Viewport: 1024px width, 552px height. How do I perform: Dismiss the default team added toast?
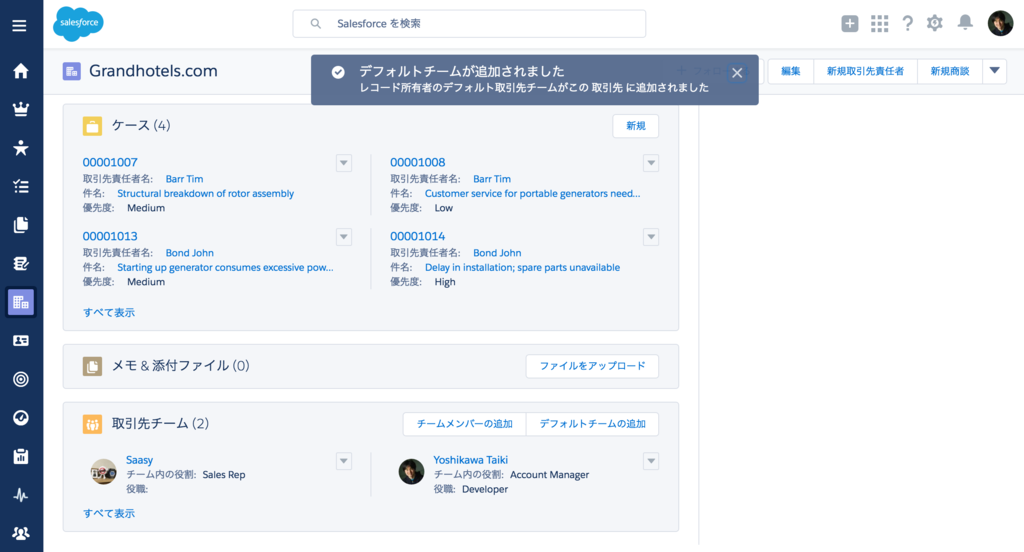737,73
